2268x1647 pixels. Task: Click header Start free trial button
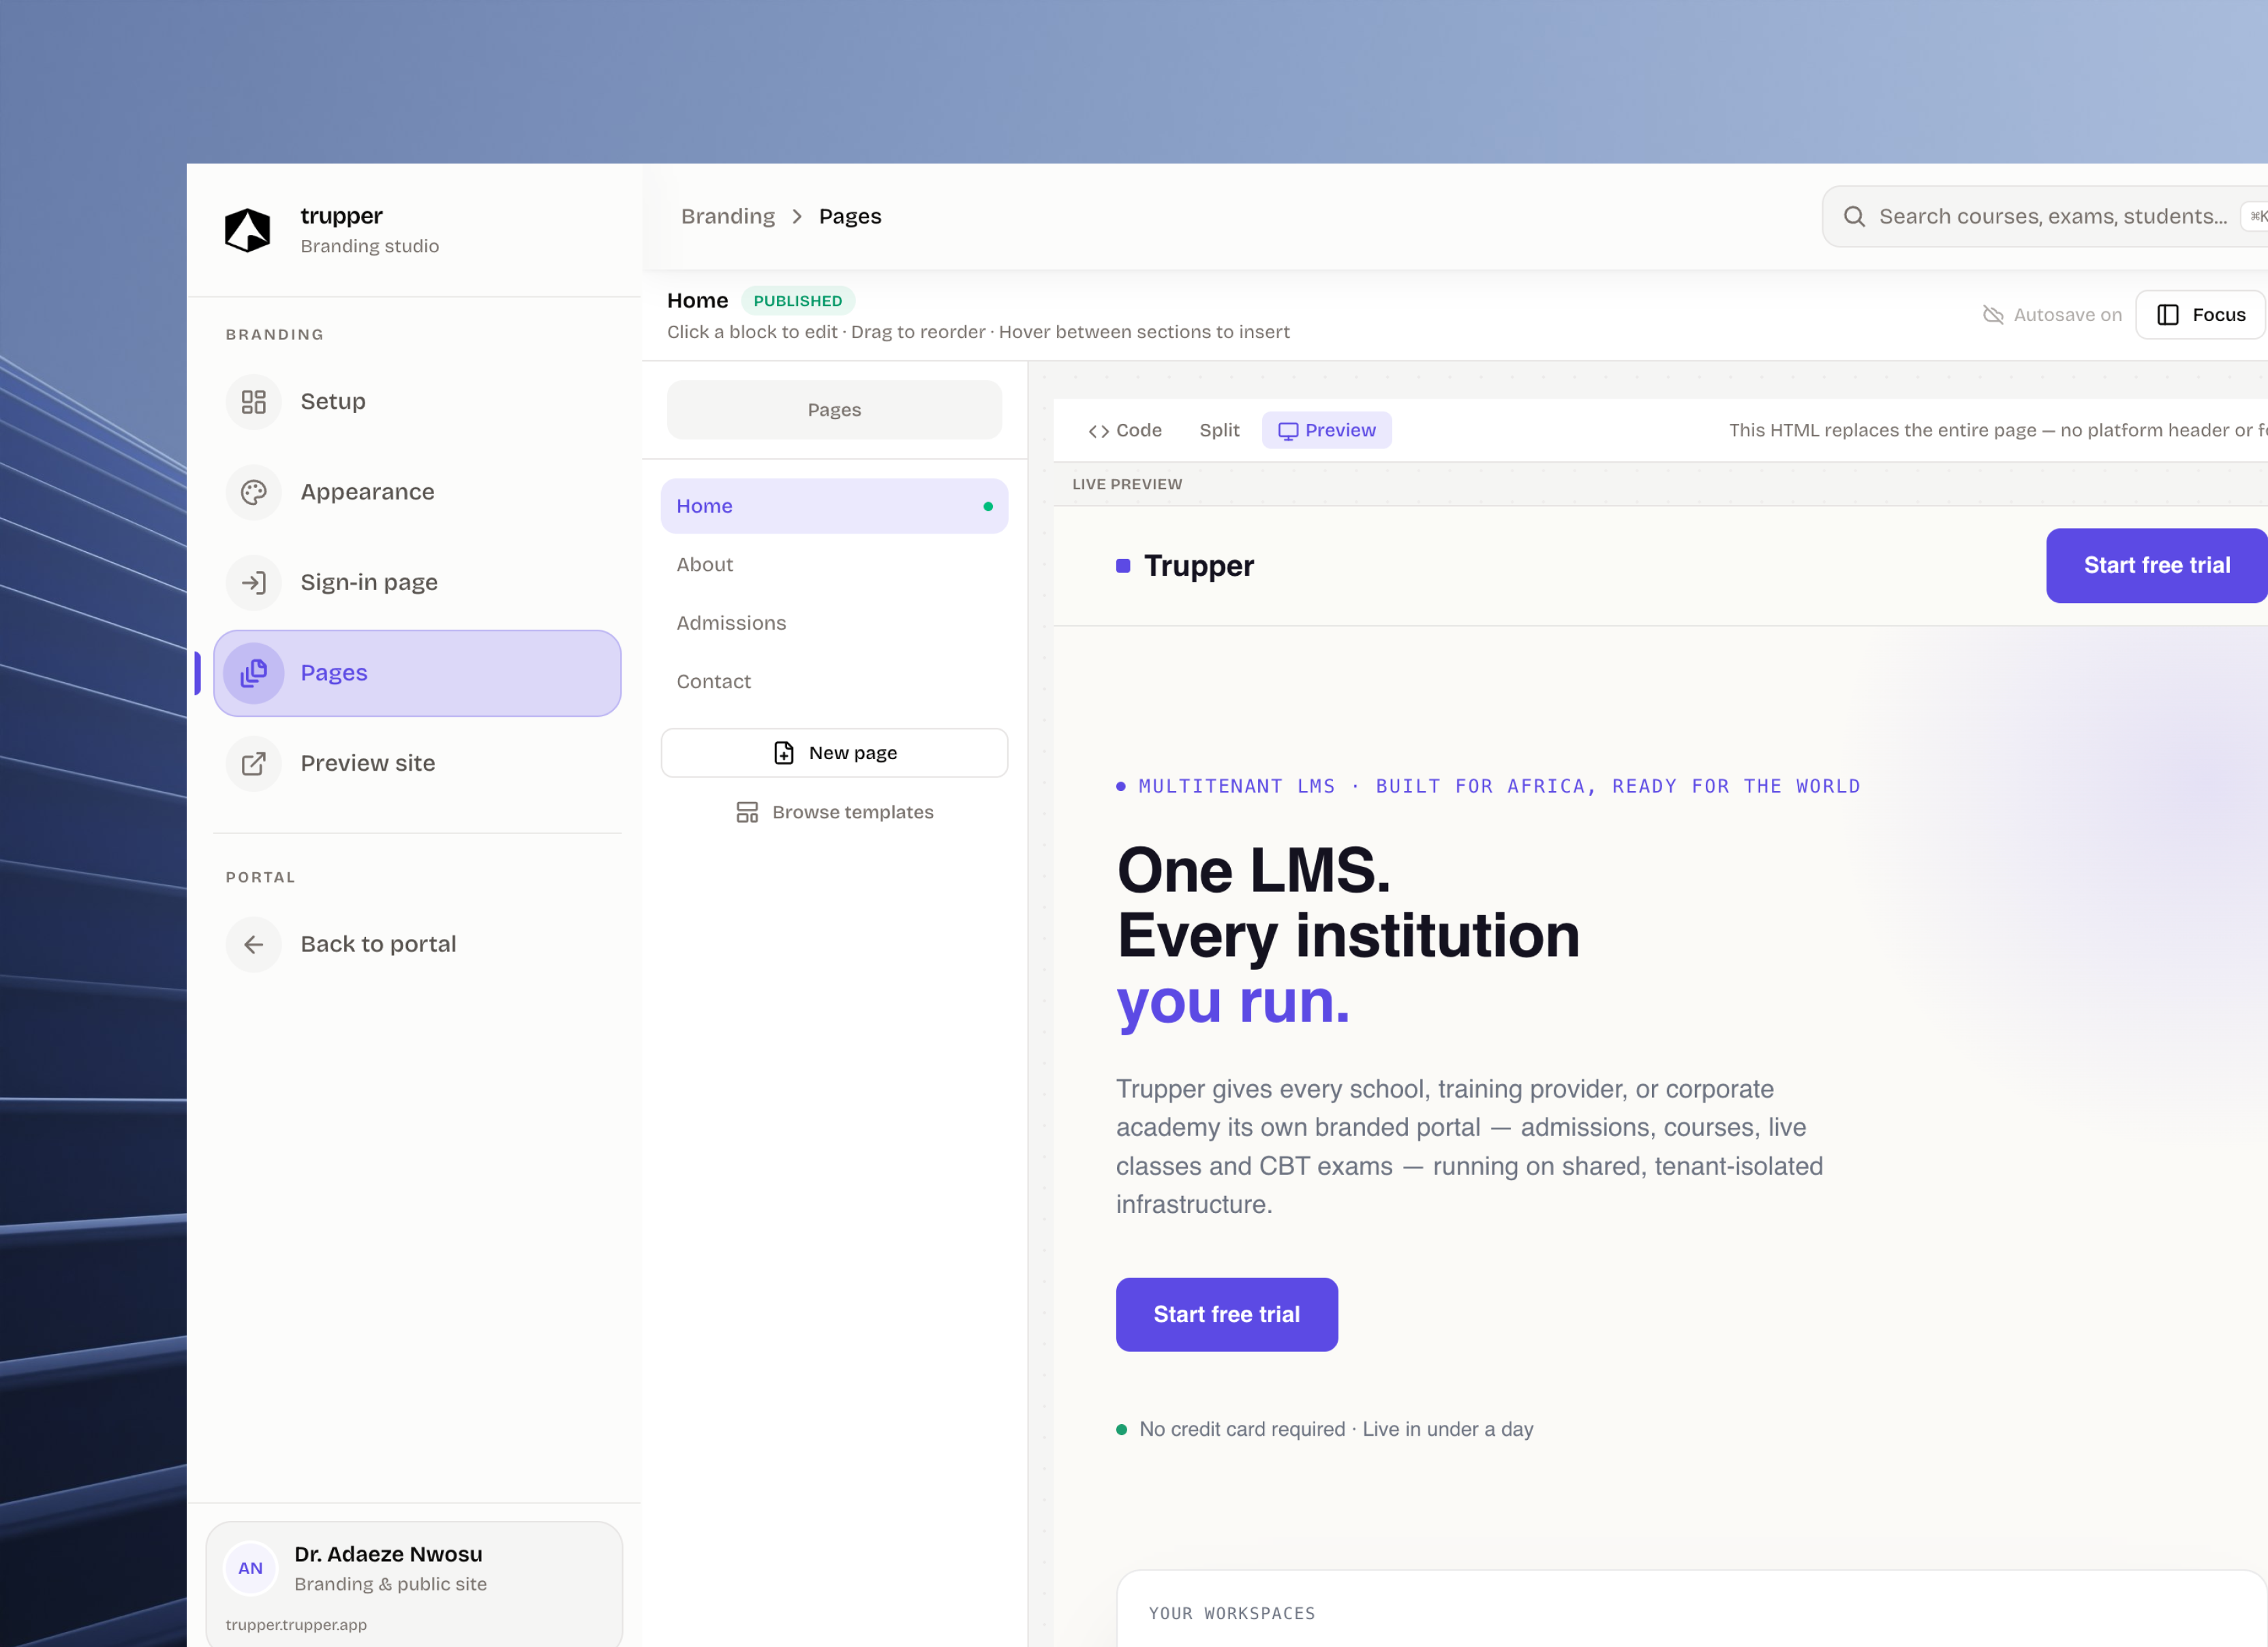point(2156,566)
